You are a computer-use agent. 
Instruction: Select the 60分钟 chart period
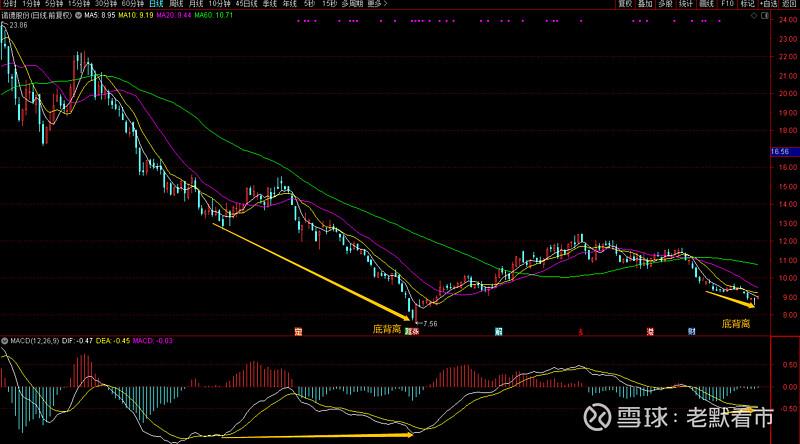(x=132, y=5)
